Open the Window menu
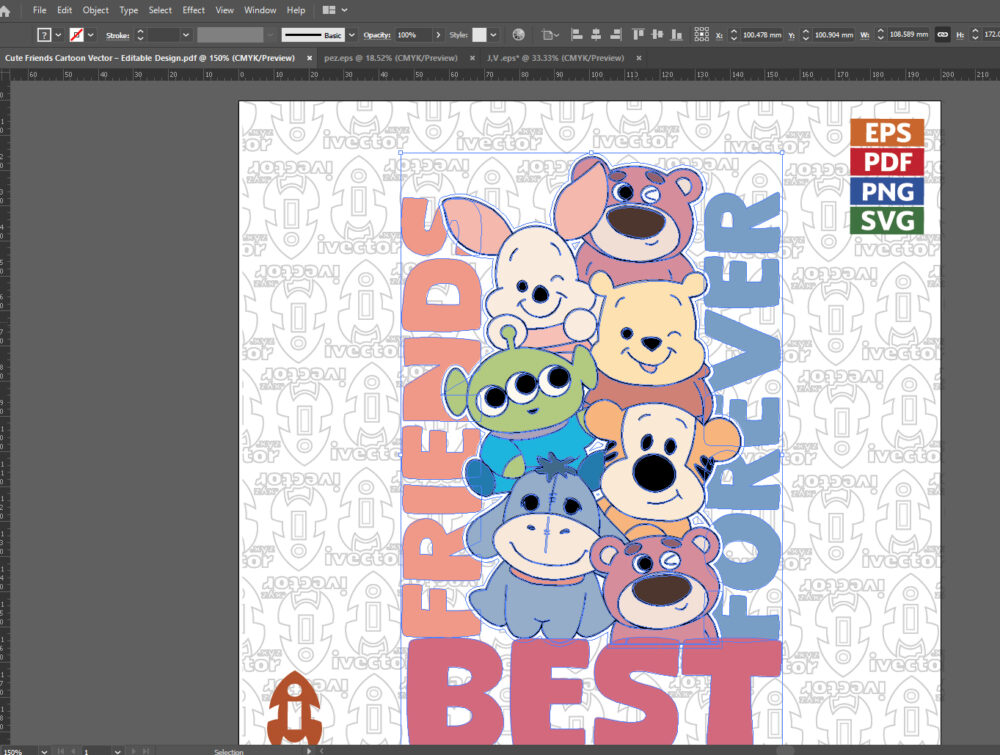 pyautogui.click(x=260, y=10)
